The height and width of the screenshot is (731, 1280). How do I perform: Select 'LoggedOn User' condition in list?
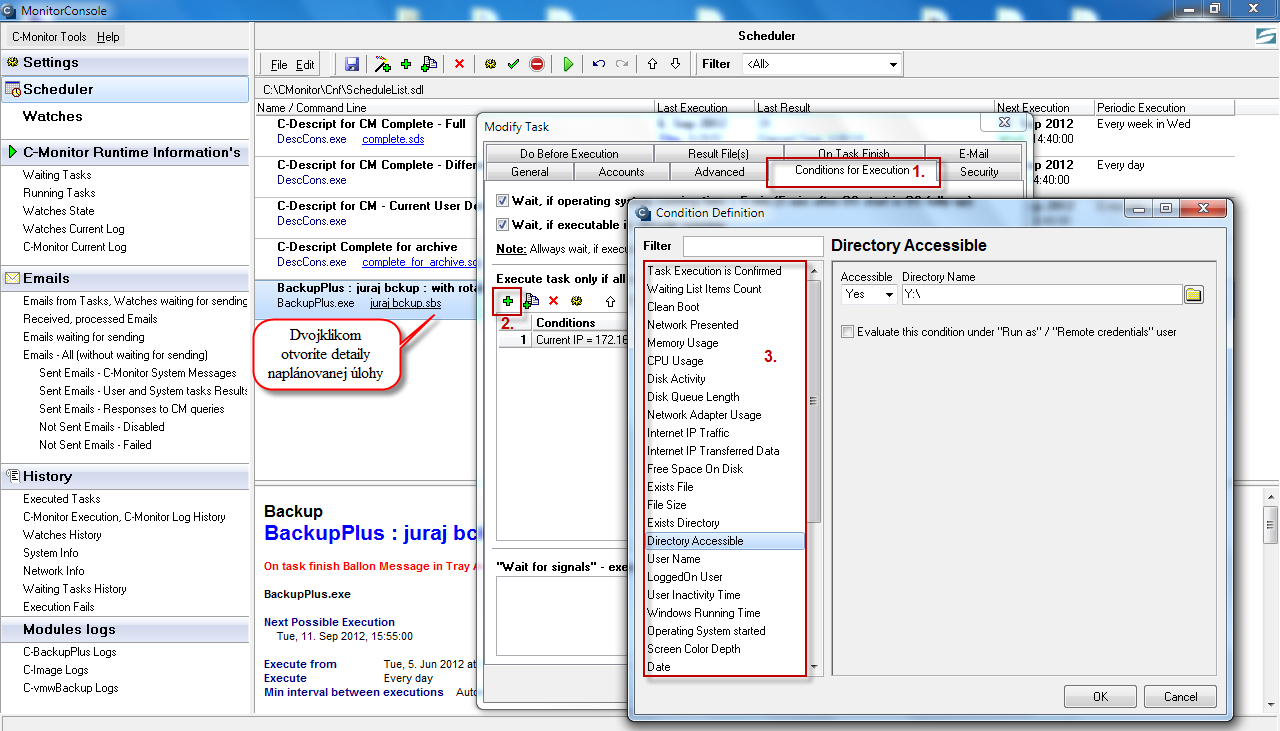tap(684, 577)
